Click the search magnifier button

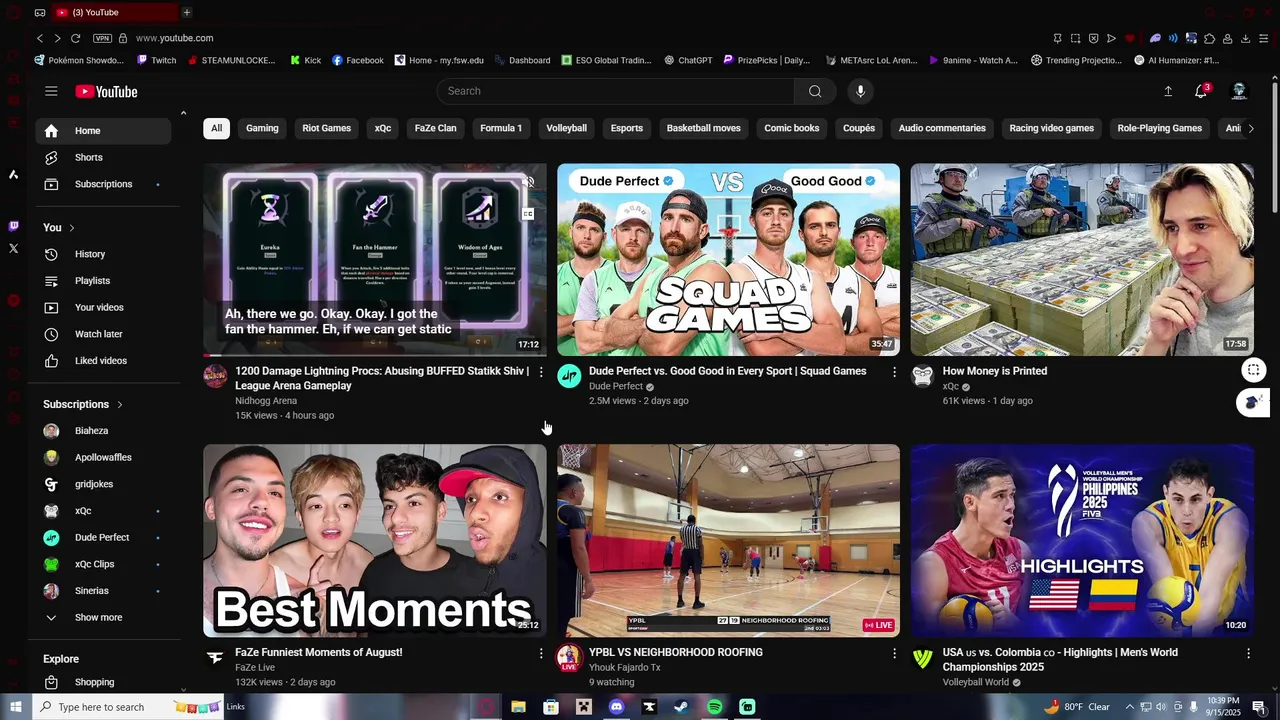pyautogui.click(x=815, y=91)
